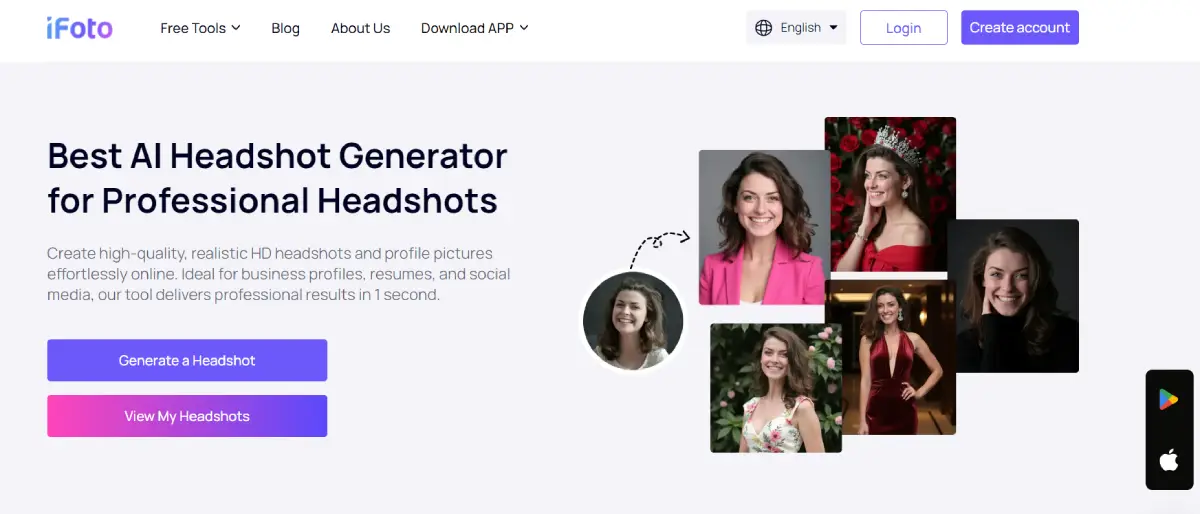Select the tiara and red roses headshot

click(x=890, y=192)
